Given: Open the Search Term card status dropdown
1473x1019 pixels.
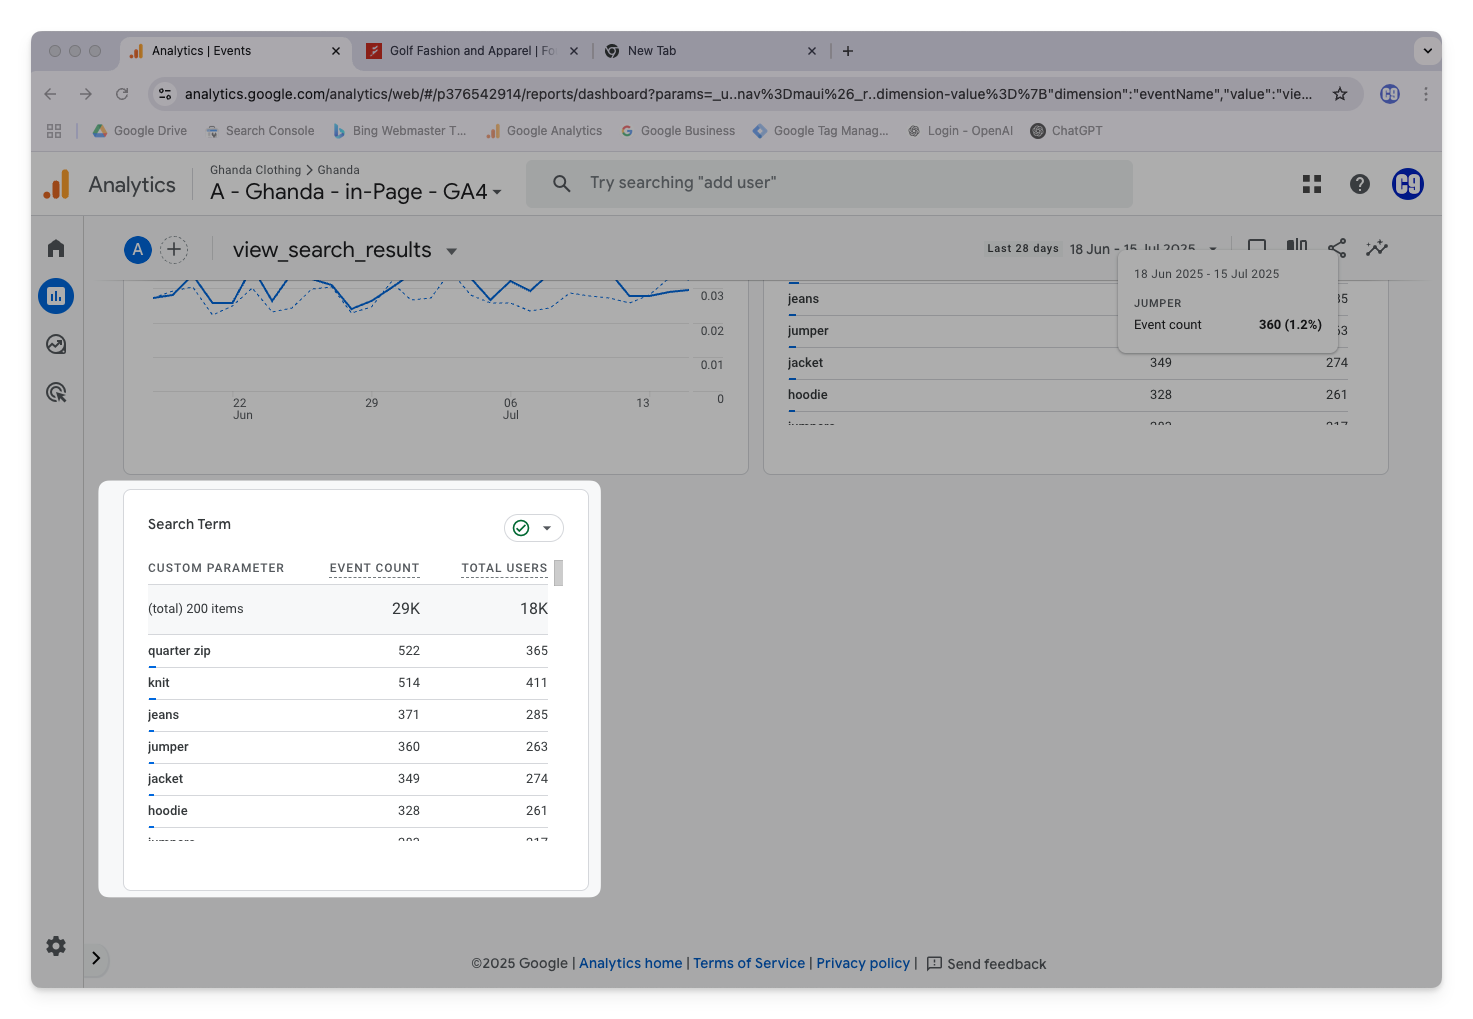Looking at the screenshot, I should (534, 528).
